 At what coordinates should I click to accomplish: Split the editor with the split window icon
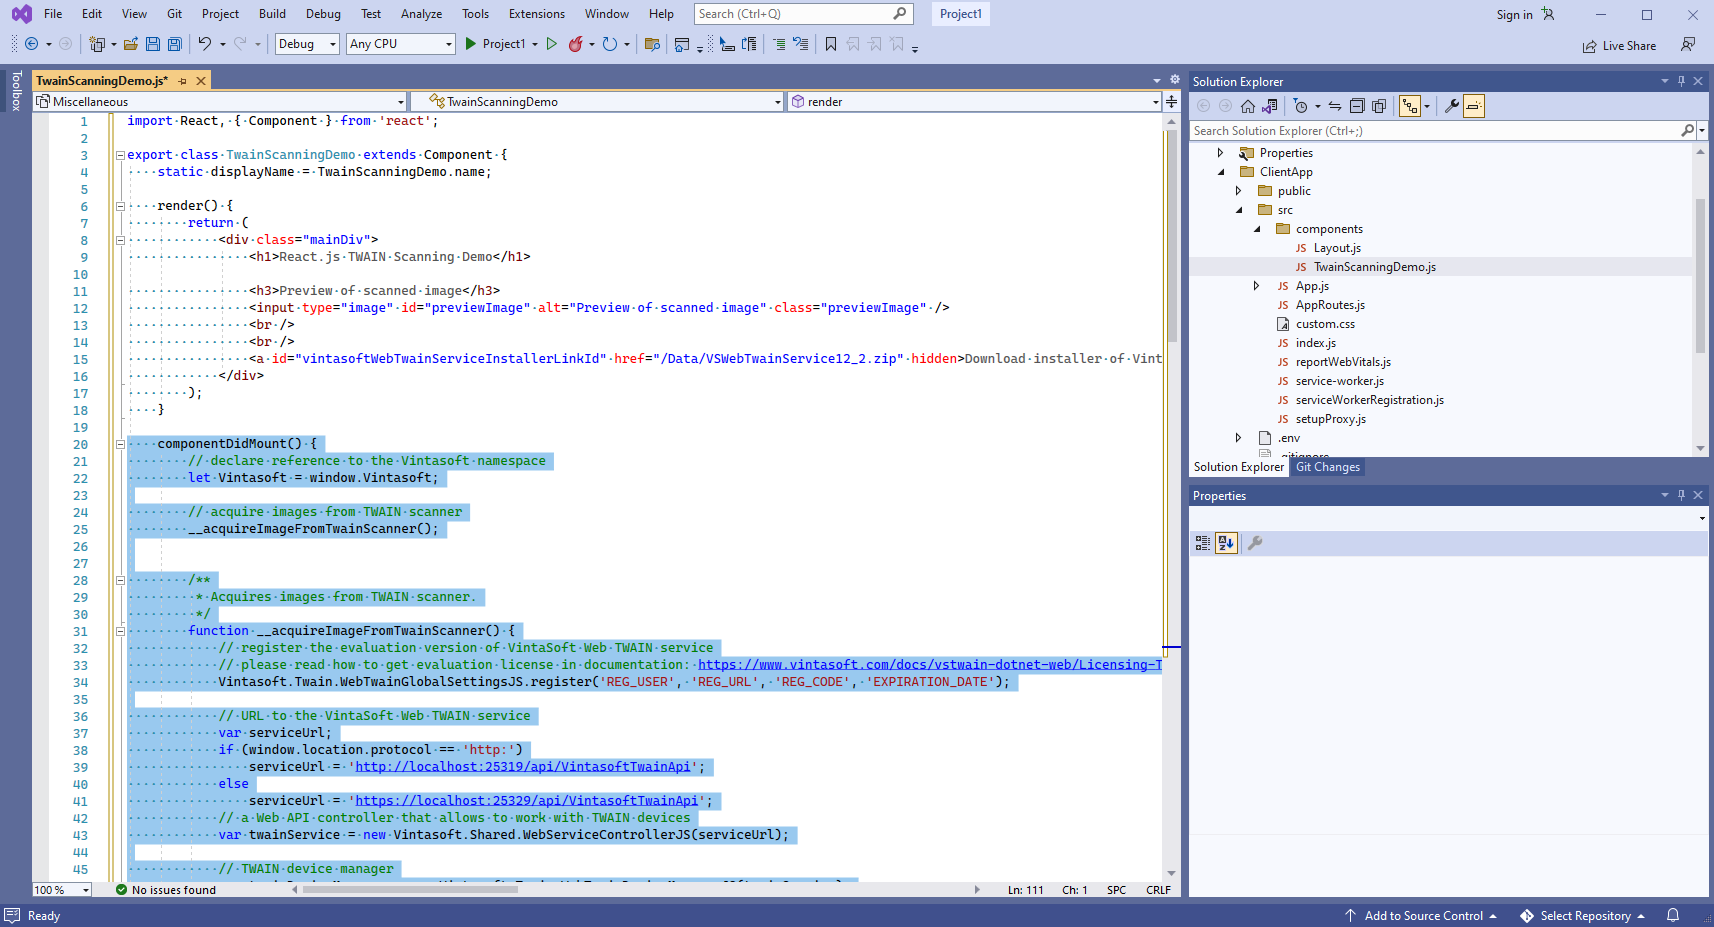[x=1171, y=101]
